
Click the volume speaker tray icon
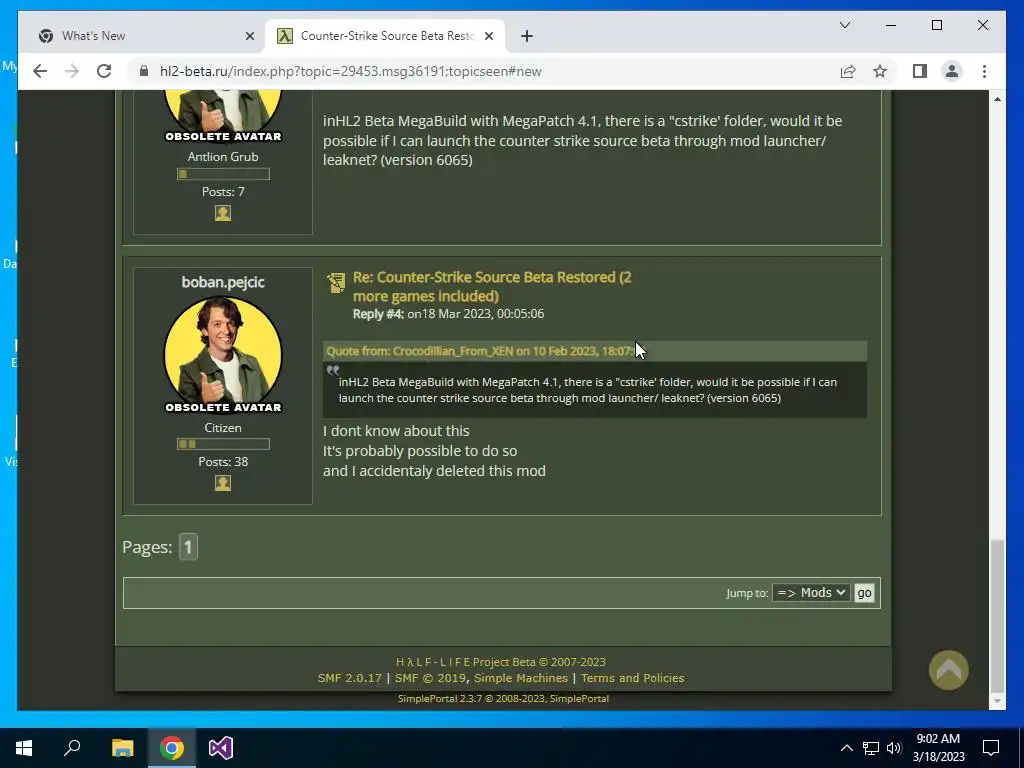[894, 748]
